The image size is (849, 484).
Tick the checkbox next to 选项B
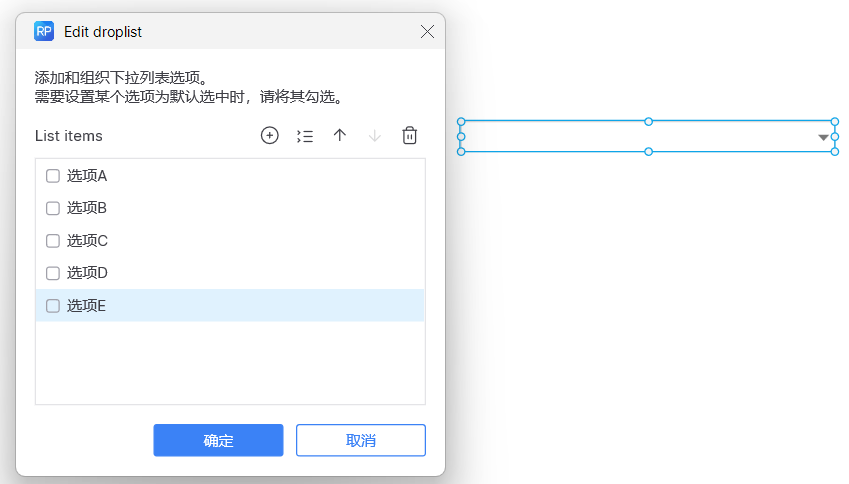point(53,208)
